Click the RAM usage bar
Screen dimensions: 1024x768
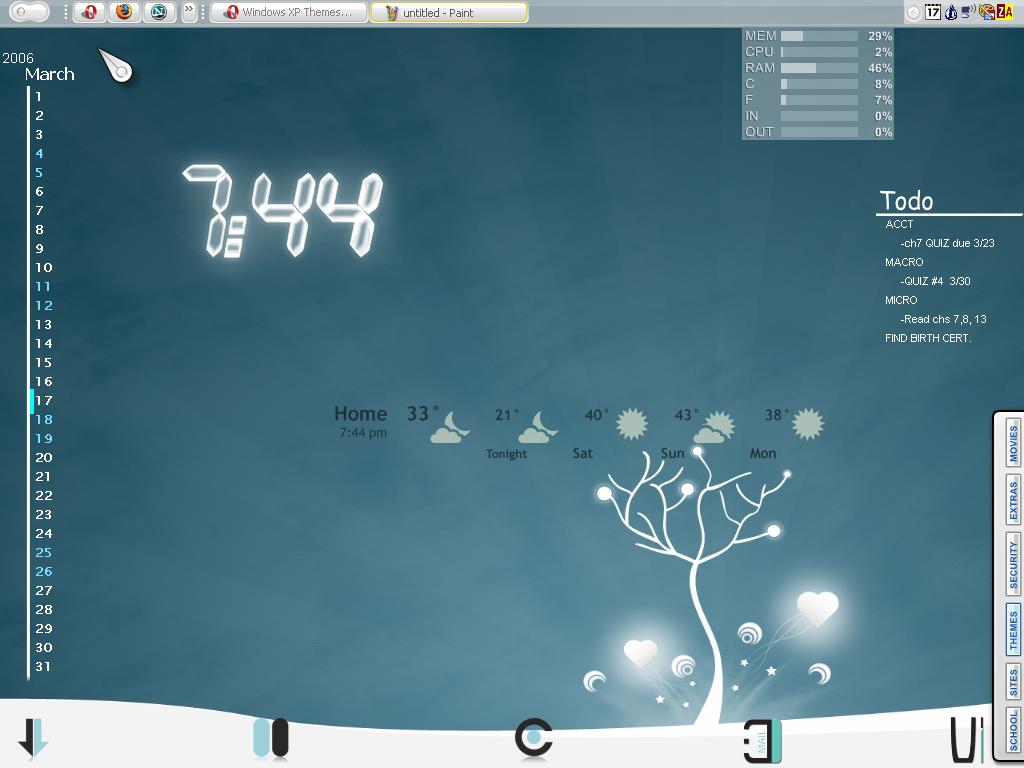819,68
